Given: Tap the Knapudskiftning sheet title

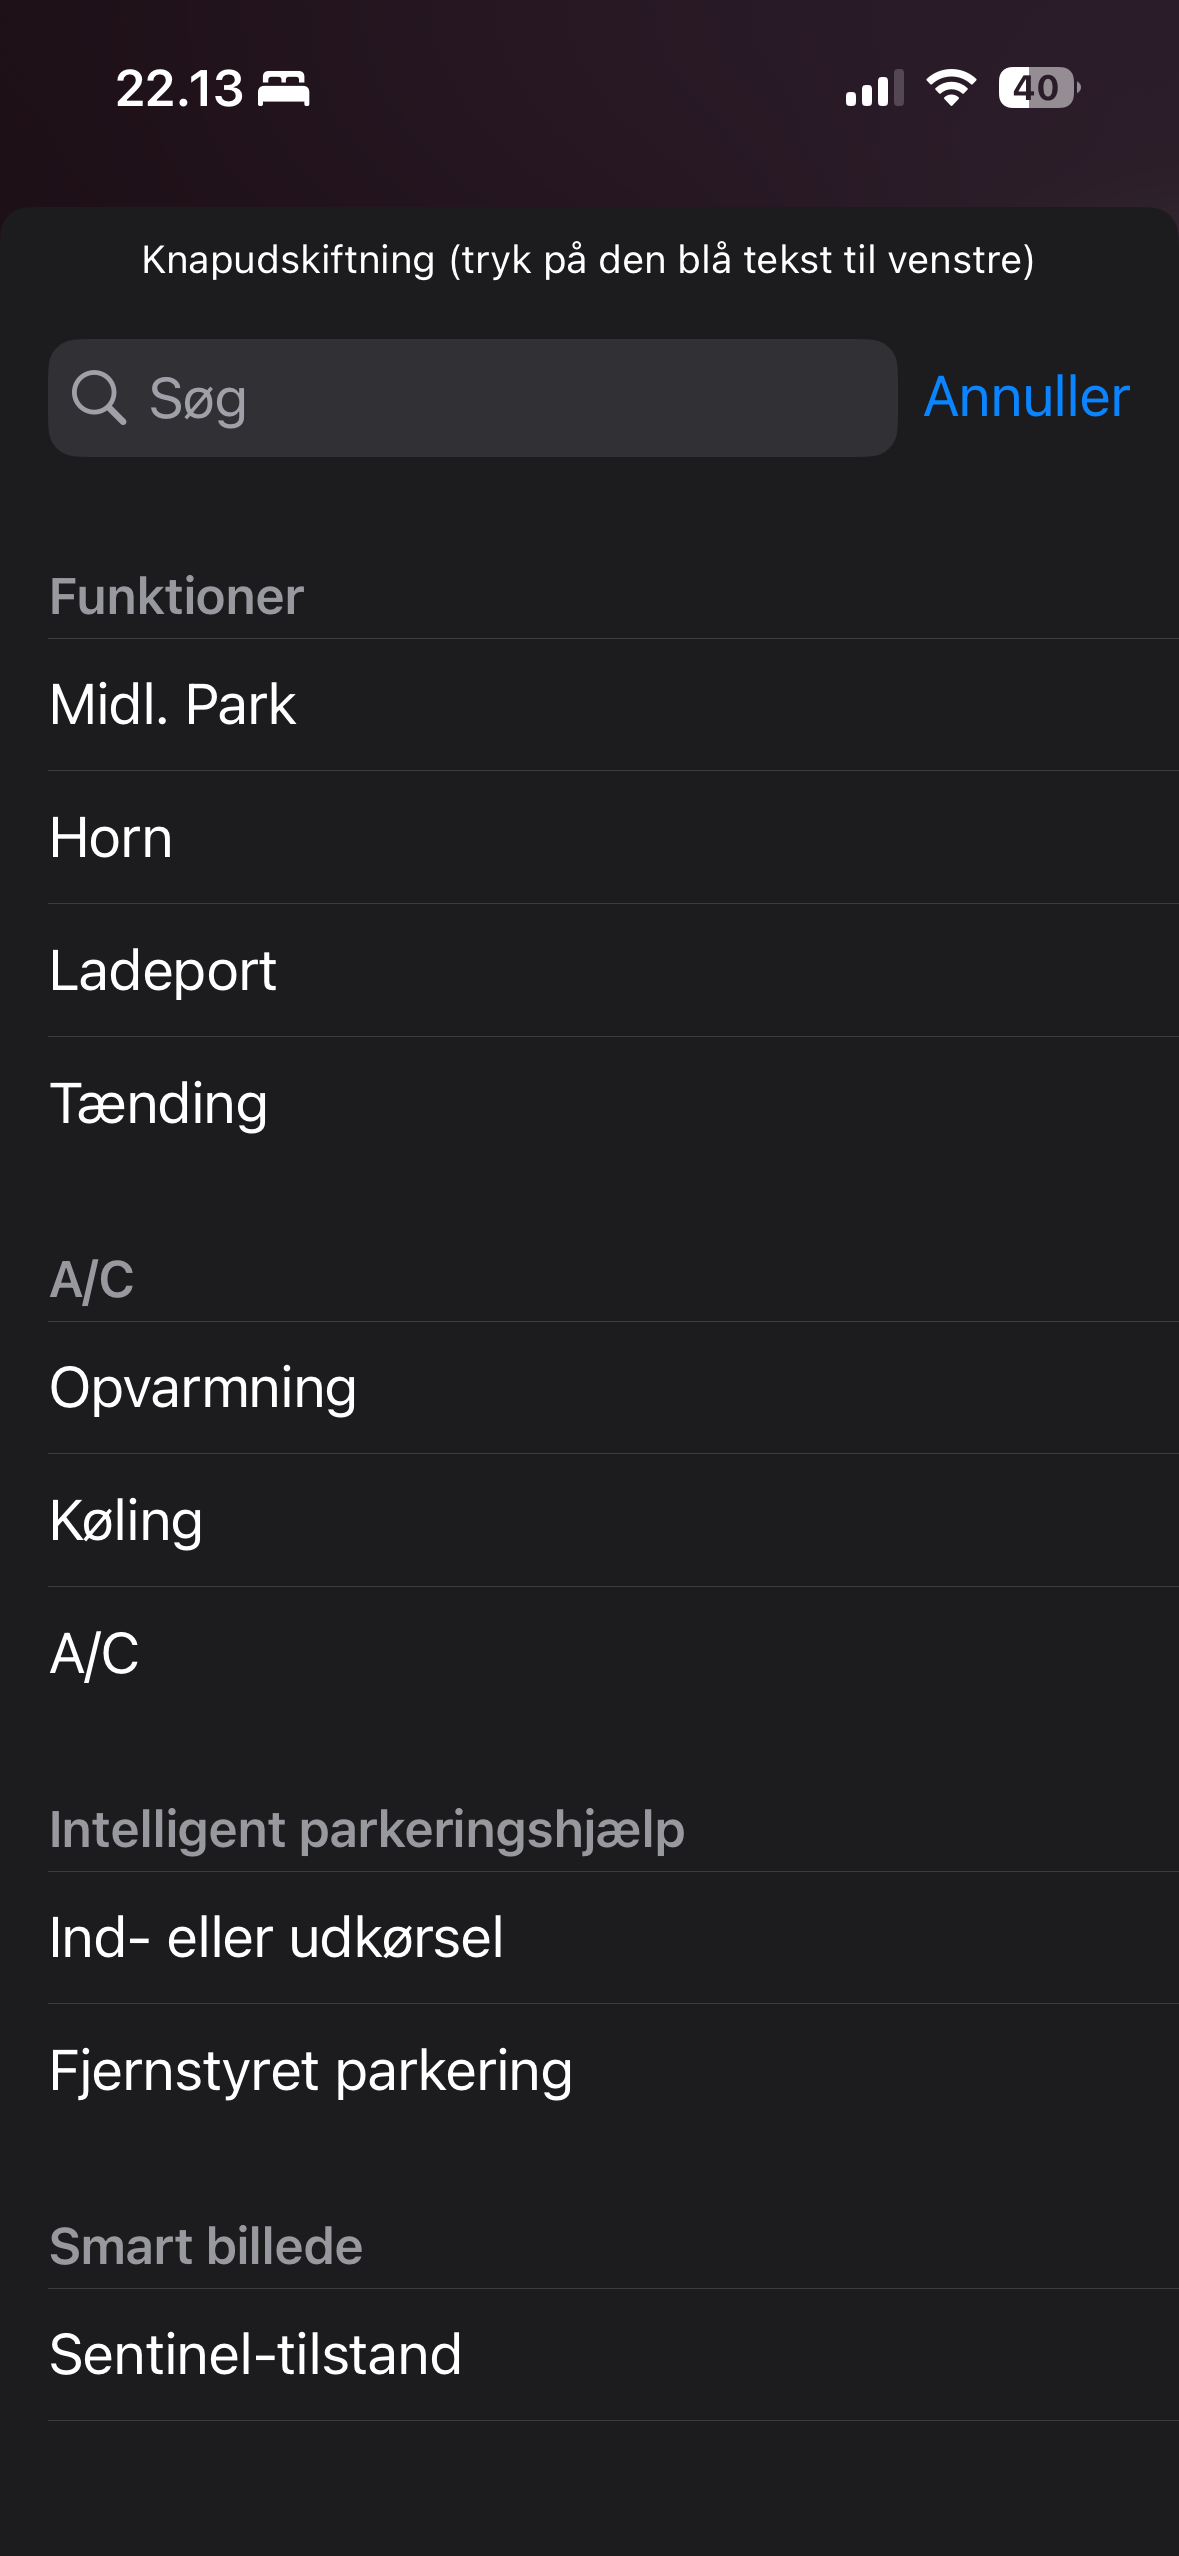Looking at the screenshot, I should [588, 260].
